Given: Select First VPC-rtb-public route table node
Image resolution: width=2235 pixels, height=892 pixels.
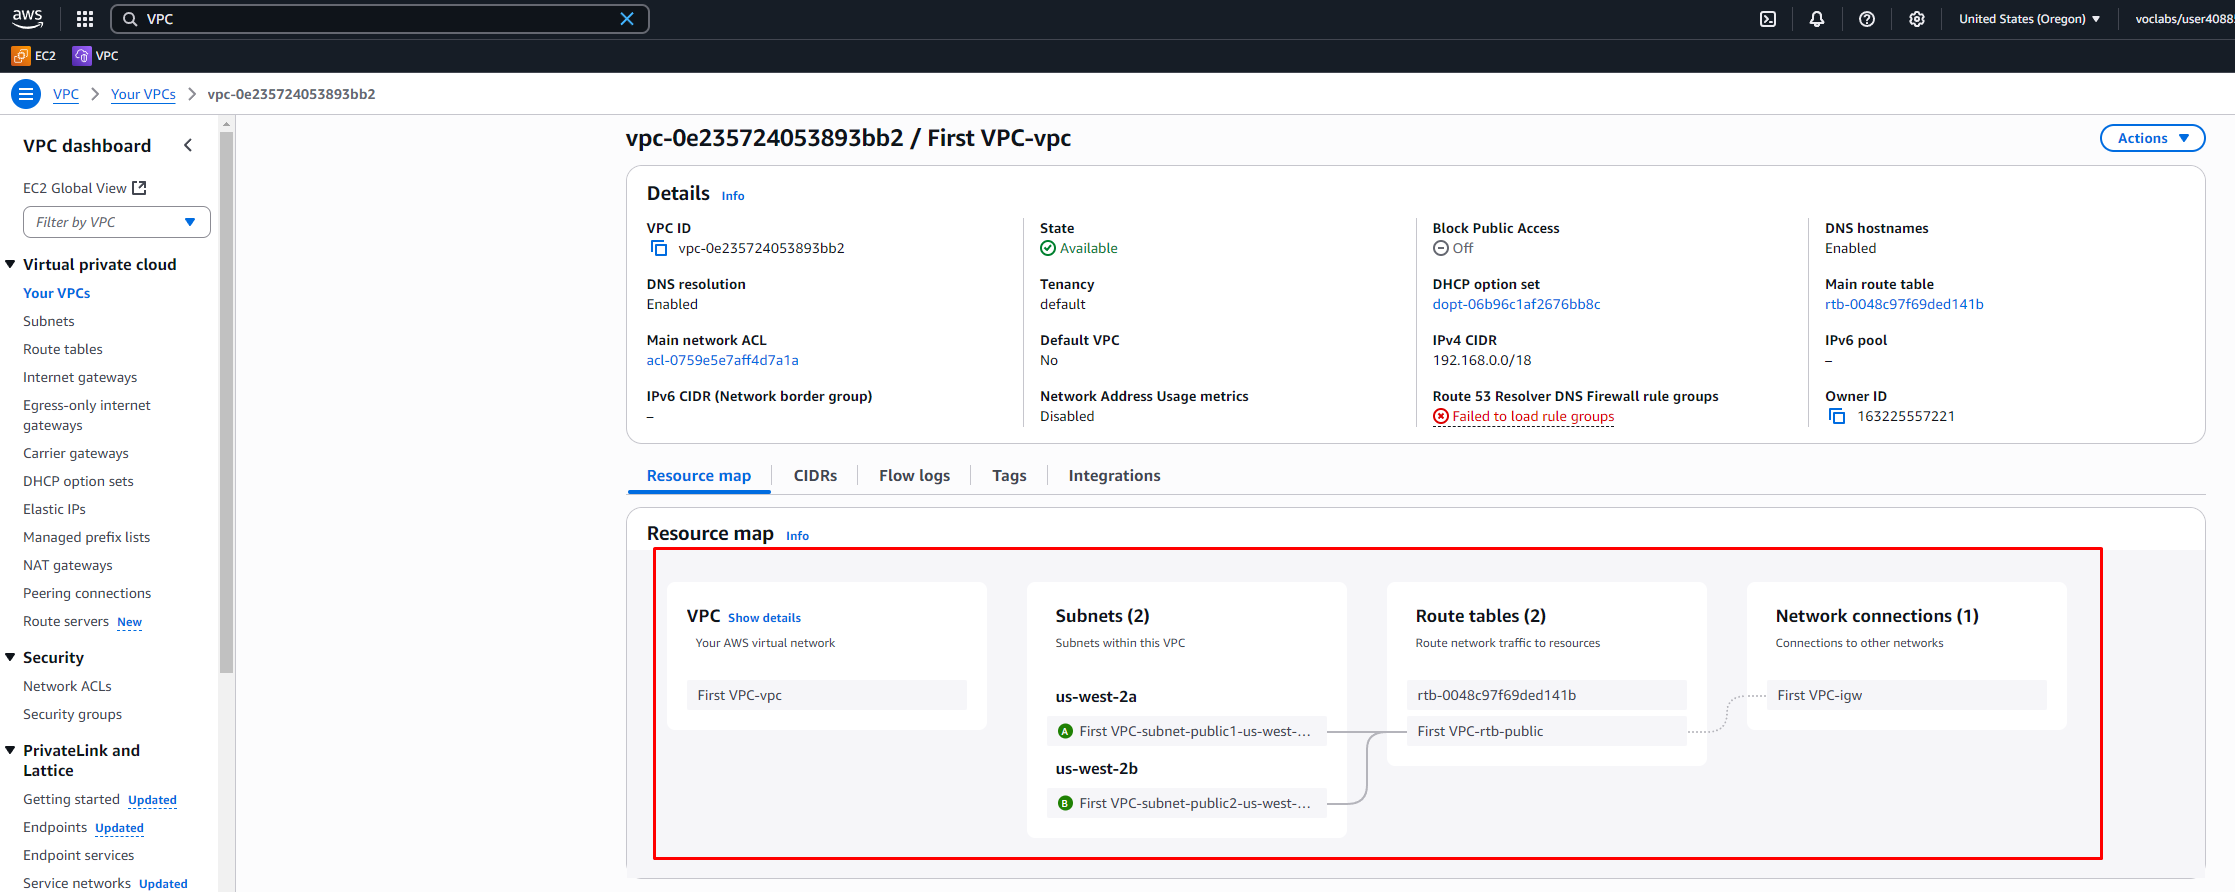Looking at the screenshot, I should tap(1546, 731).
